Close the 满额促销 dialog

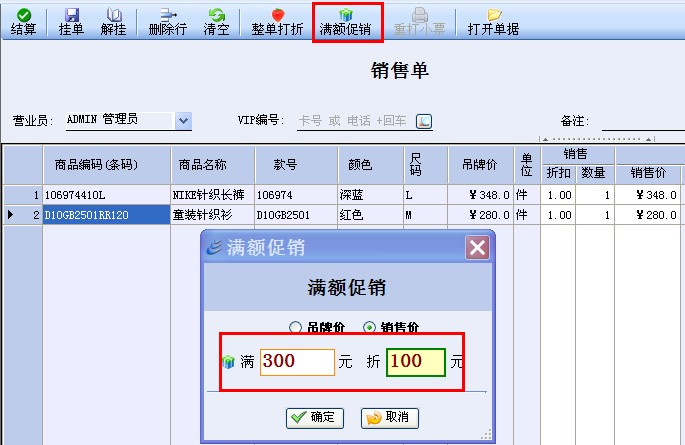477,248
